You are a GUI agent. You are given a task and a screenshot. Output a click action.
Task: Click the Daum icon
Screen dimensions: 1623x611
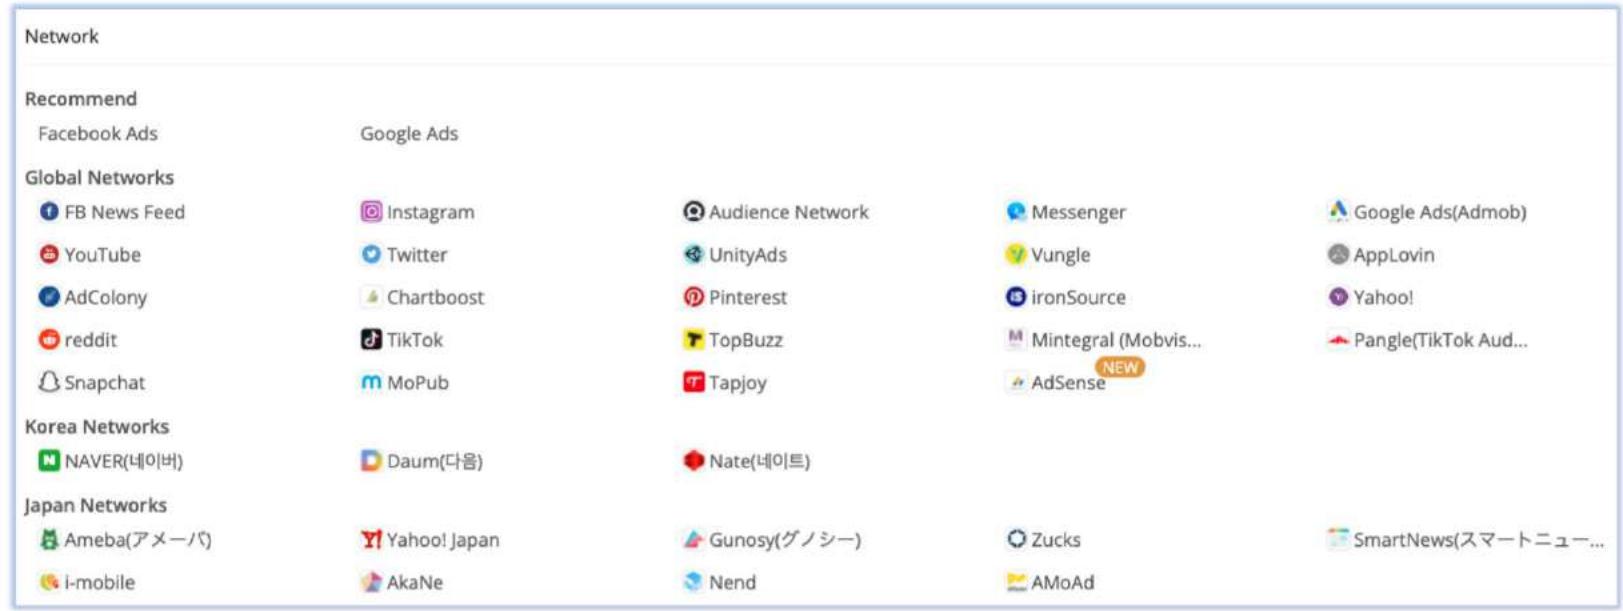pyautogui.click(x=371, y=460)
